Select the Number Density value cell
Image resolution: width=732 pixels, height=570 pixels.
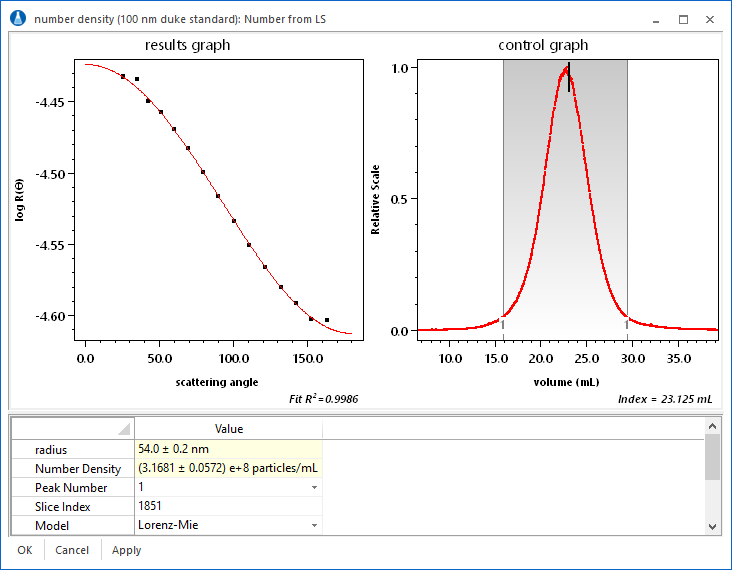228,469
